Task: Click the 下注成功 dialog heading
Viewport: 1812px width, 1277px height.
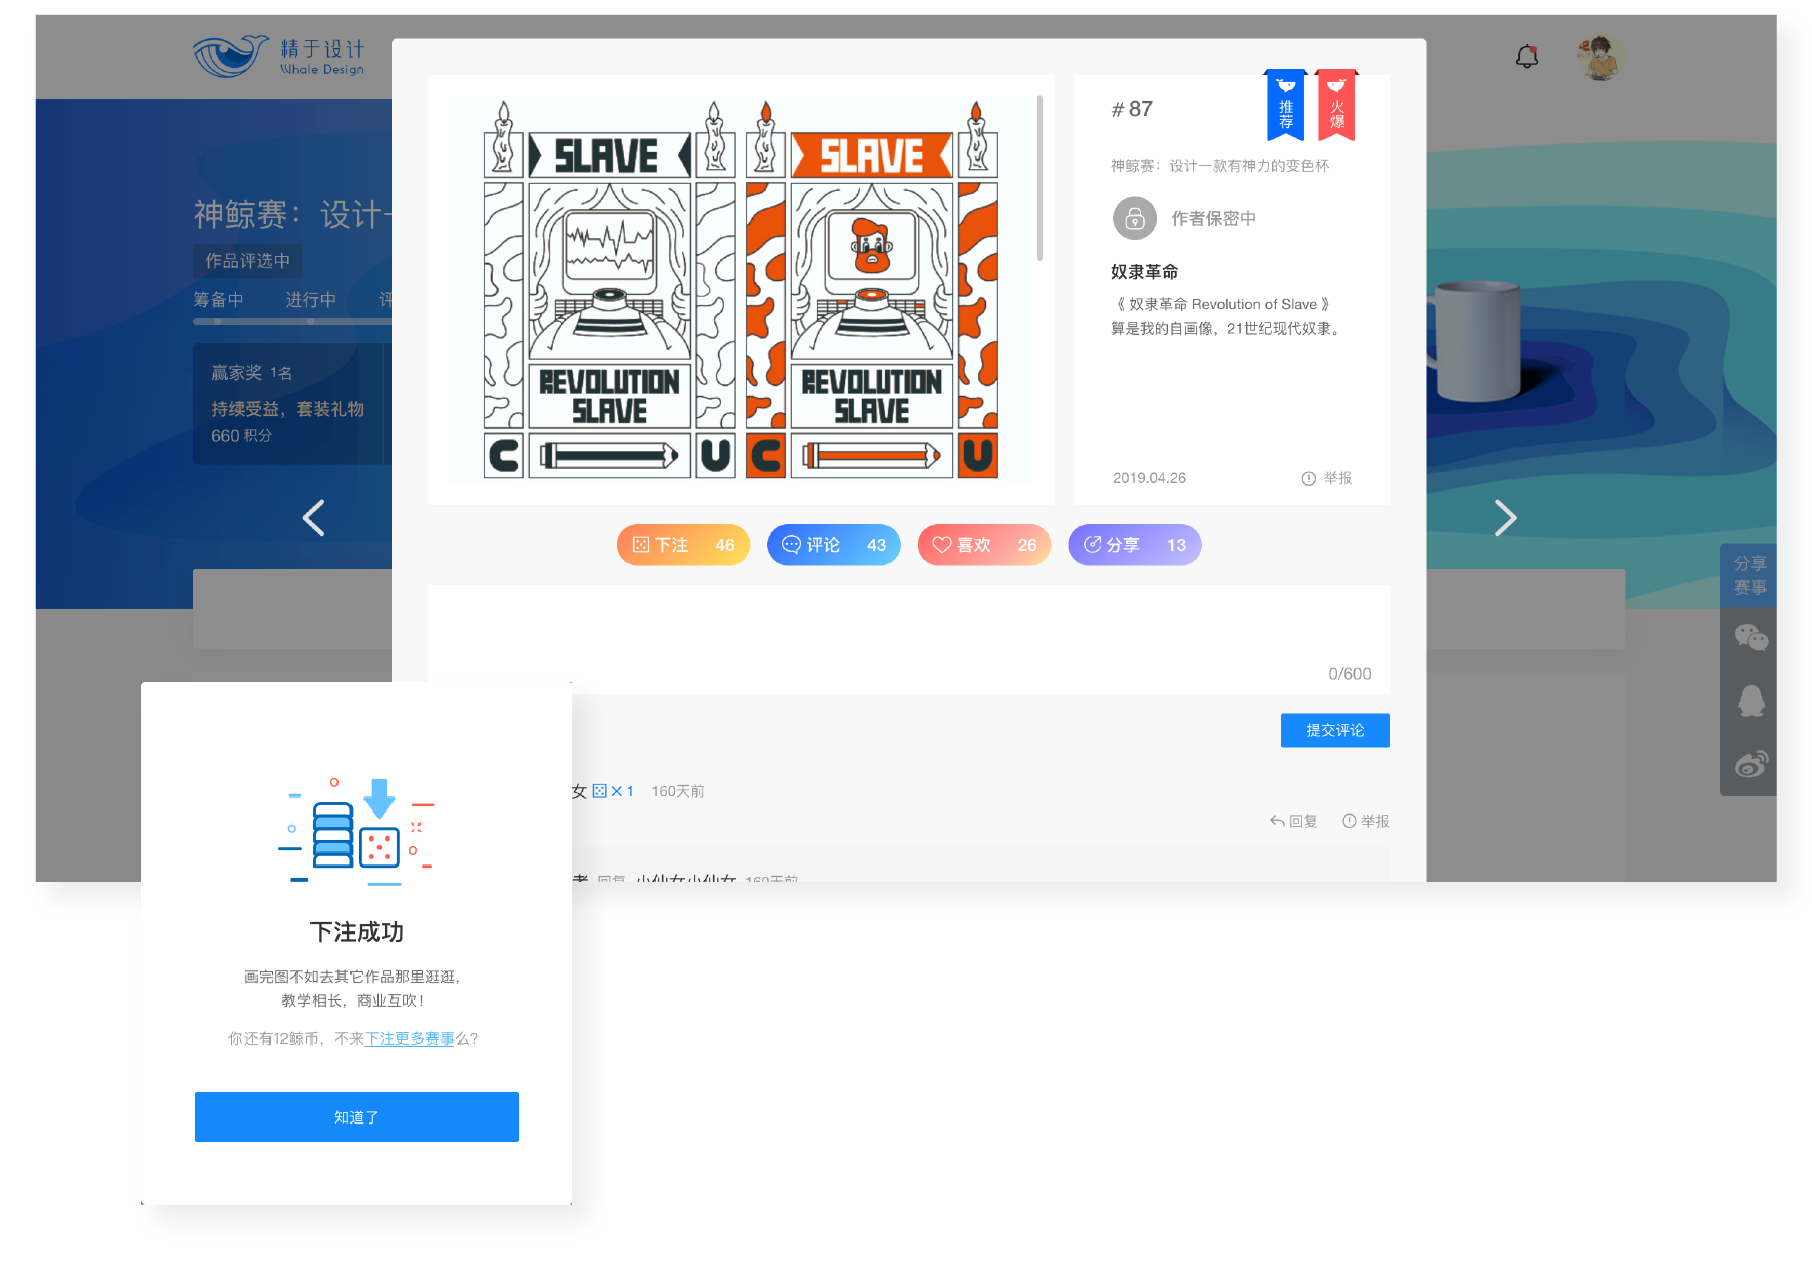Action: point(357,932)
